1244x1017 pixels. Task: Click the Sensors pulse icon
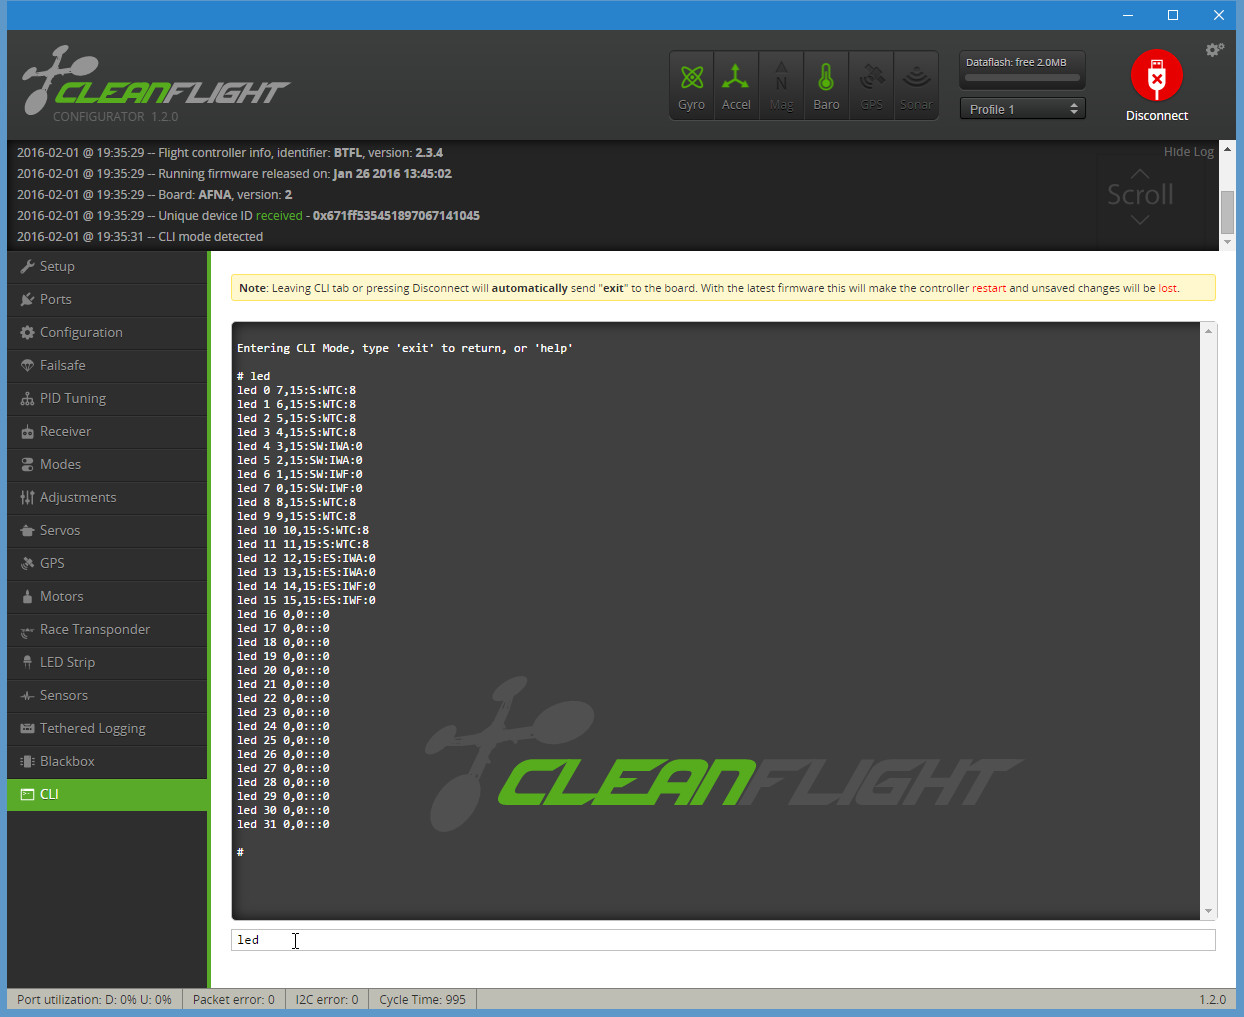click(27, 696)
